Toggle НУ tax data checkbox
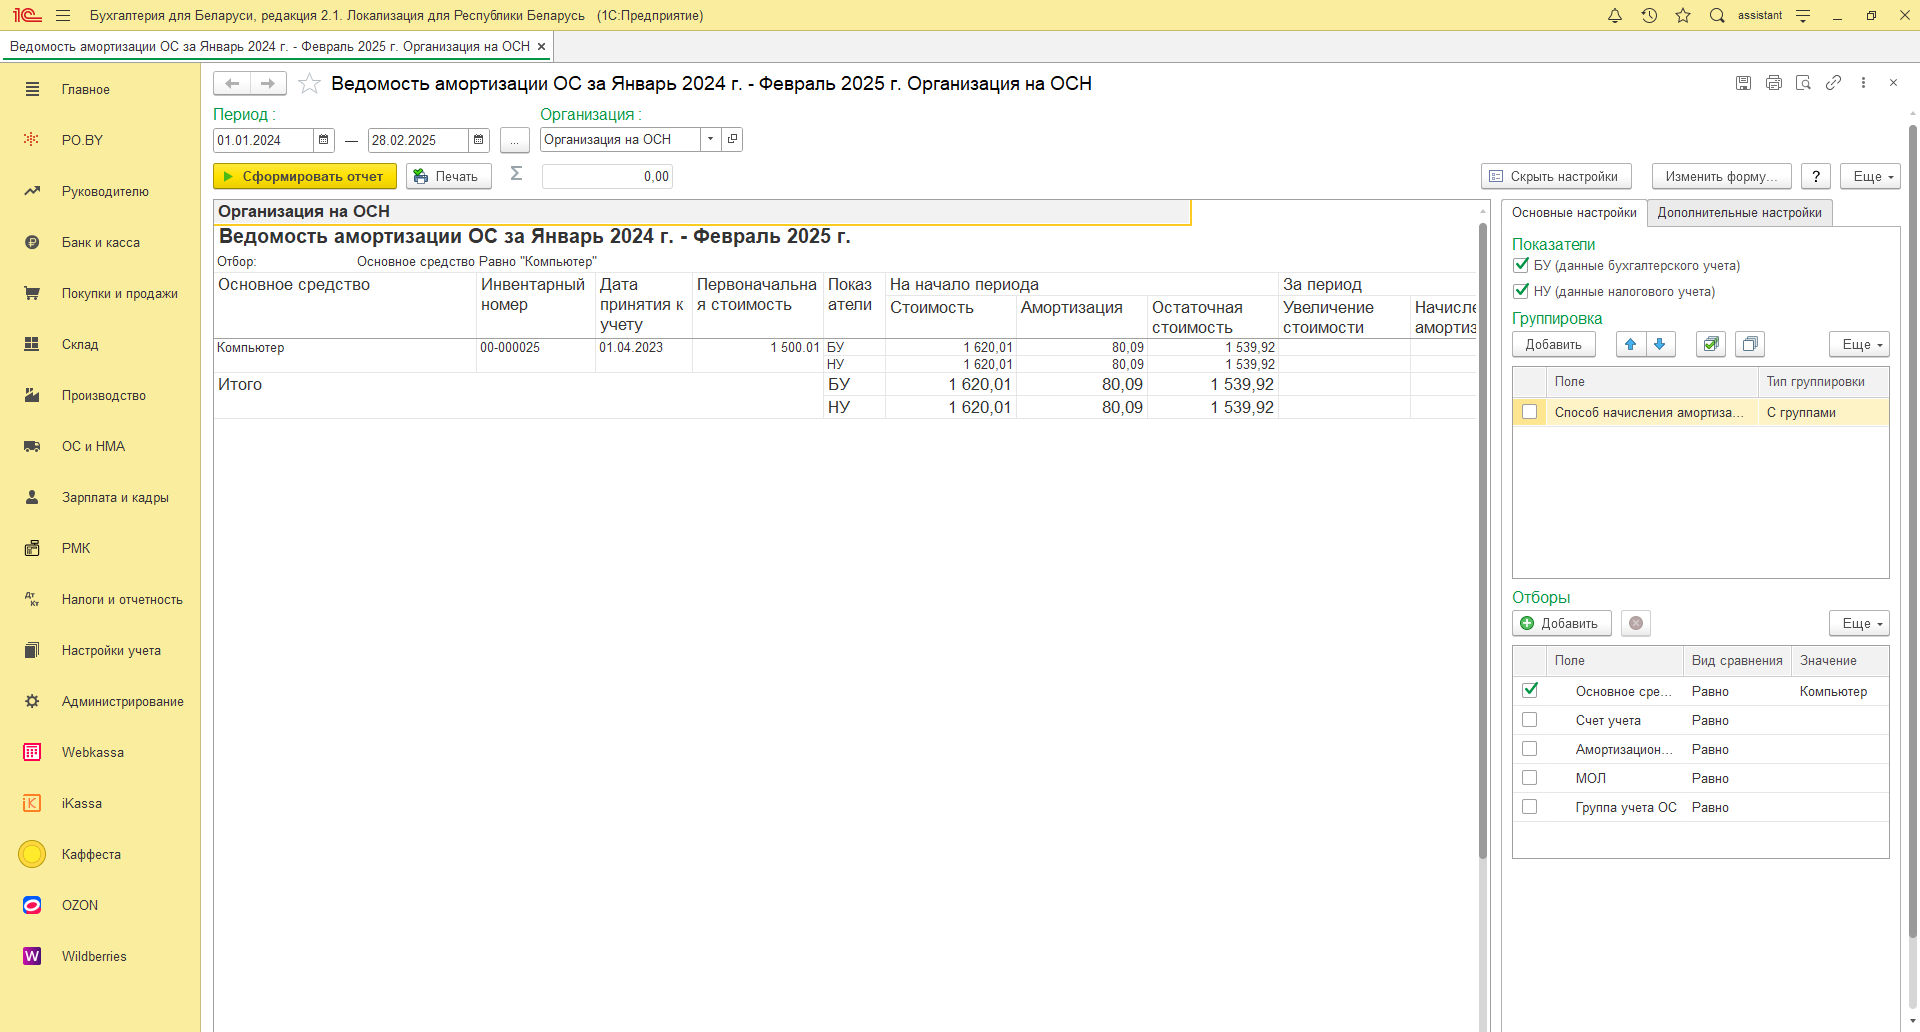The width and height of the screenshot is (1920, 1032). [1521, 291]
